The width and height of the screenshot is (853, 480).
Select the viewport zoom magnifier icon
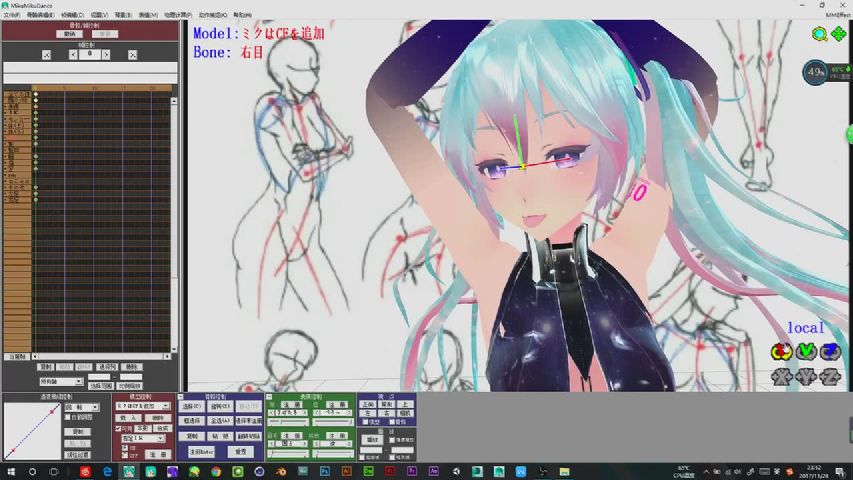click(819, 34)
